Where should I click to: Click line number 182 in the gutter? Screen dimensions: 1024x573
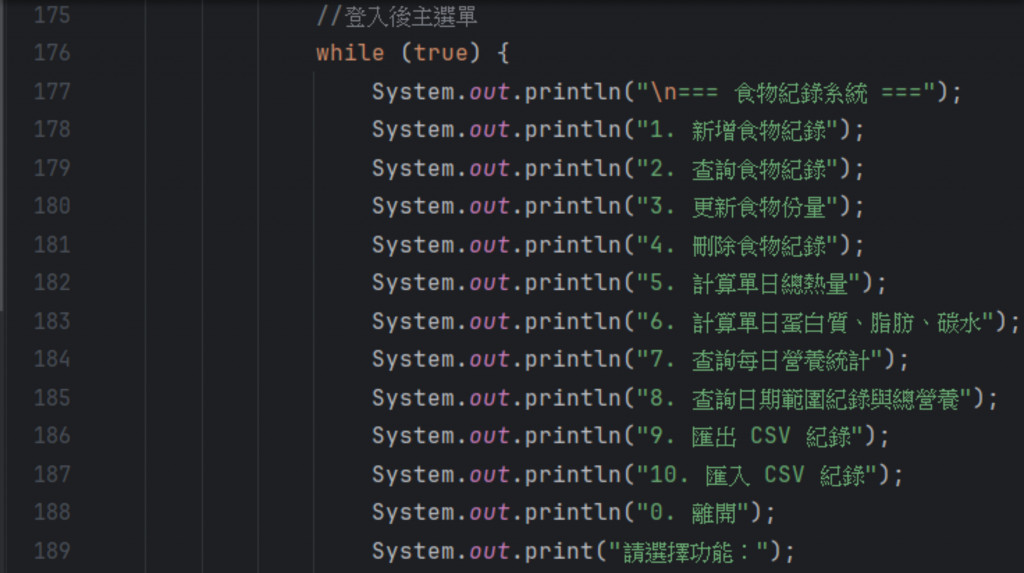[x=52, y=282]
